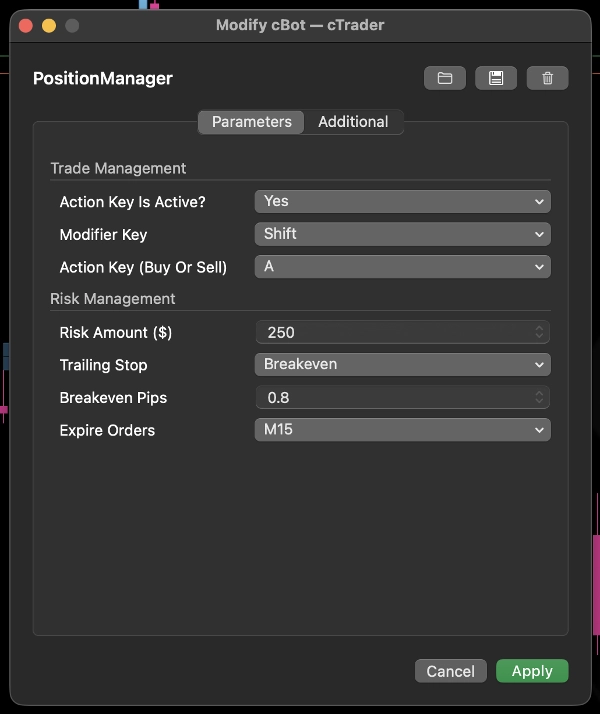Click the Breakeven Pips label
The image size is (600, 714).
coord(113,398)
